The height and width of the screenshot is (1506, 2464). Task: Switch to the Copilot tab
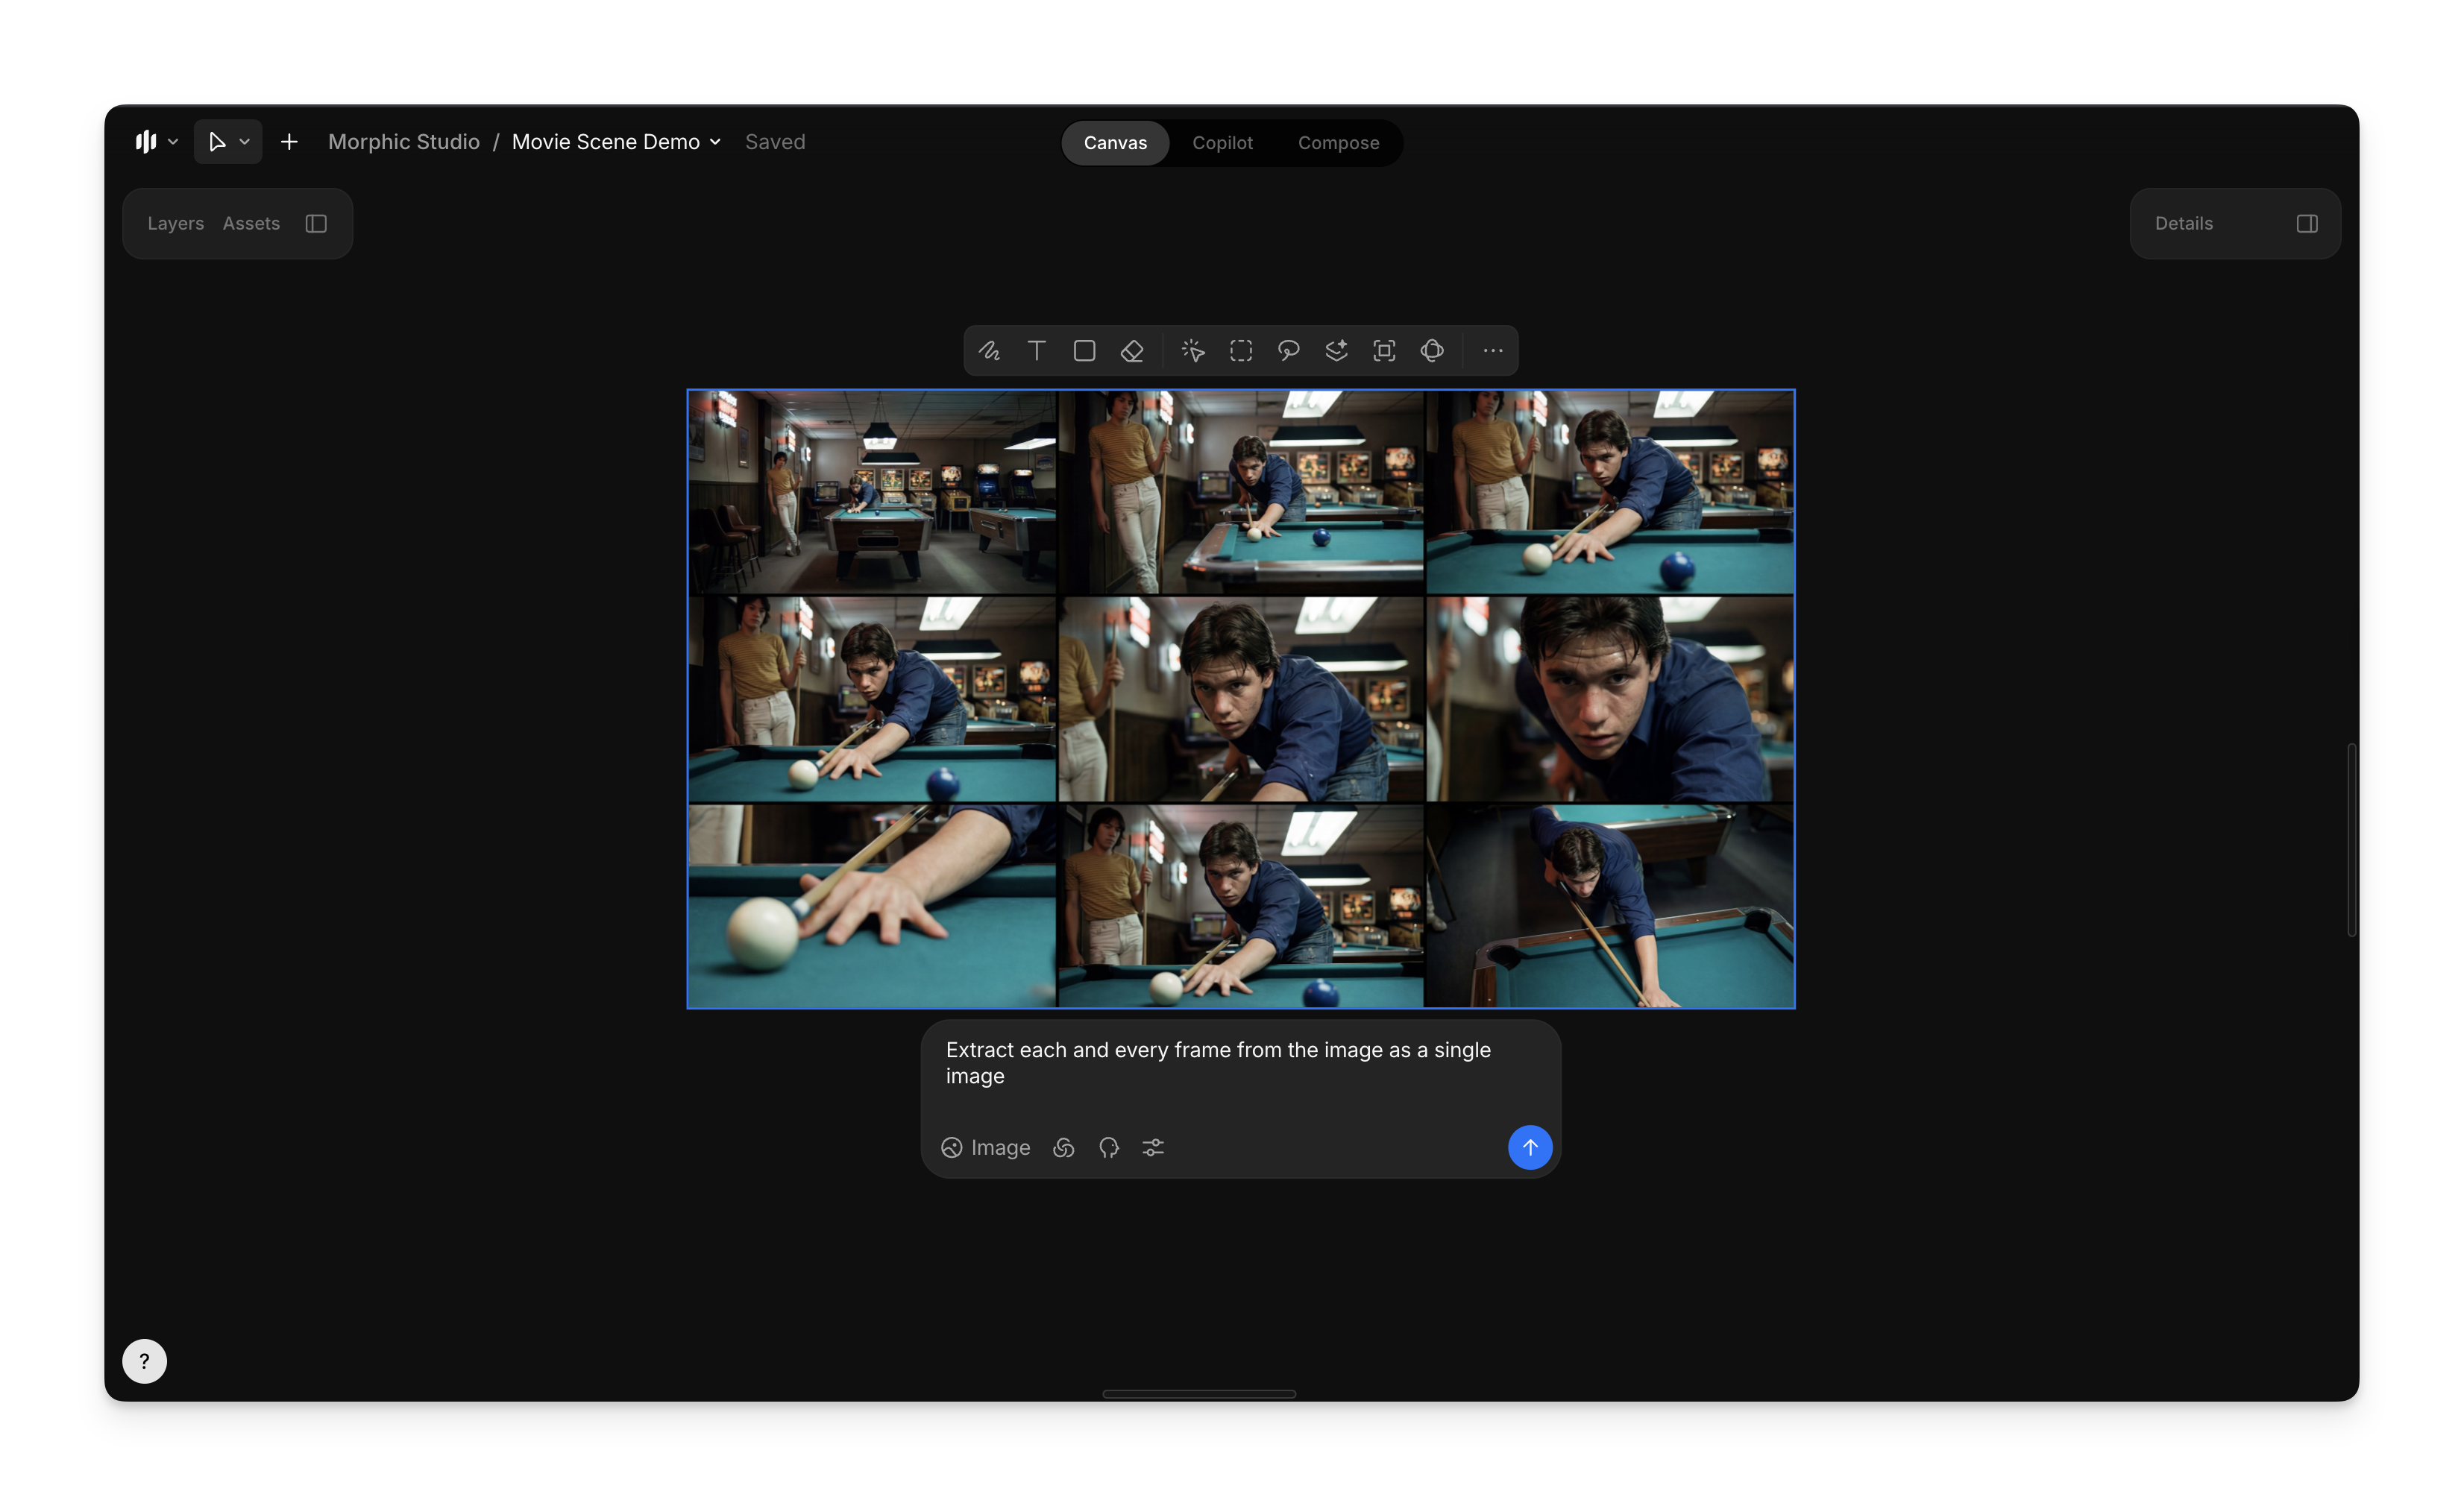[x=1222, y=143]
